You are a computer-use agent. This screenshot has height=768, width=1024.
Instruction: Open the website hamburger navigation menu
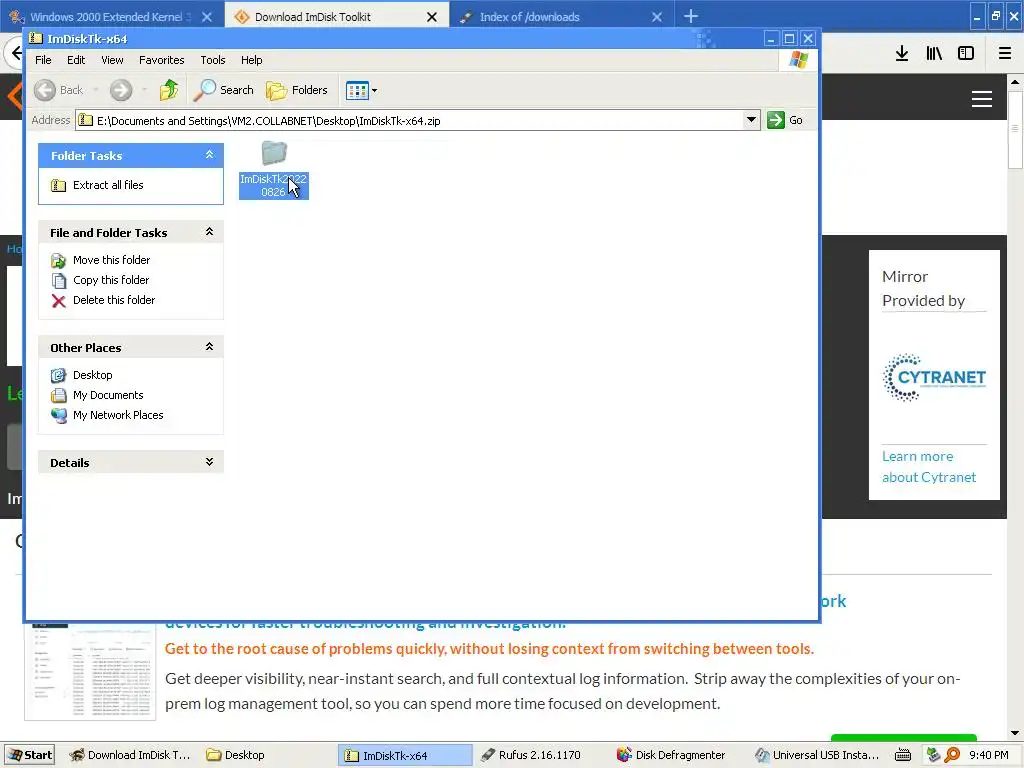(x=982, y=99)
